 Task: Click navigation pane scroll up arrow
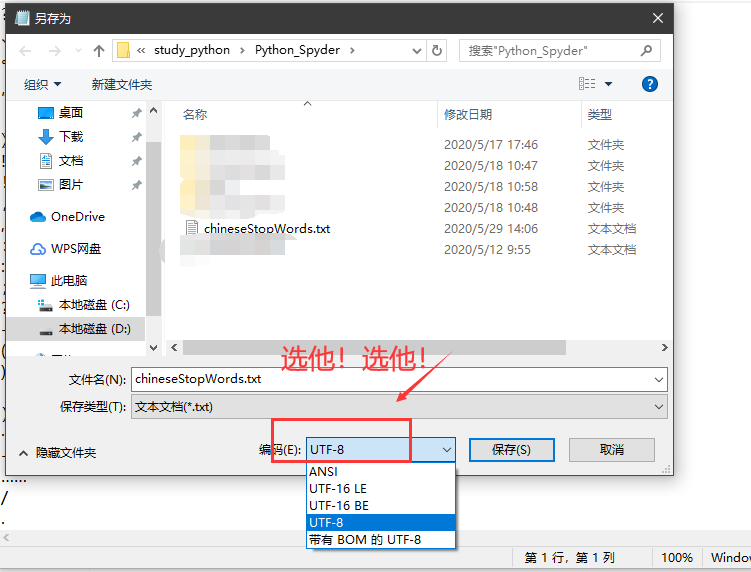(154, 111)
